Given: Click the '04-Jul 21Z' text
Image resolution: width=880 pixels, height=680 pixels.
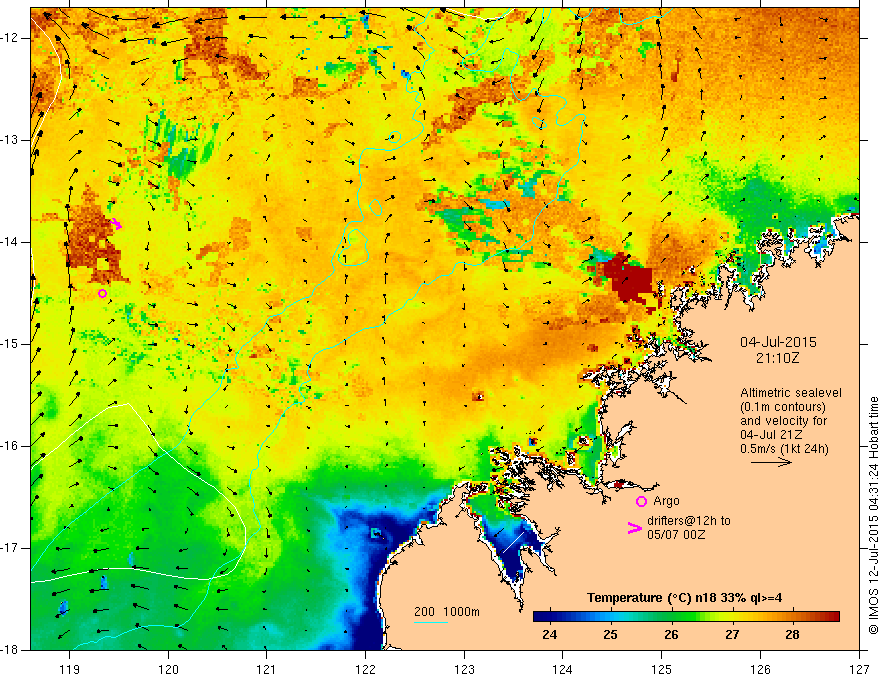Looking at the screenshot, I should (771, 435).
